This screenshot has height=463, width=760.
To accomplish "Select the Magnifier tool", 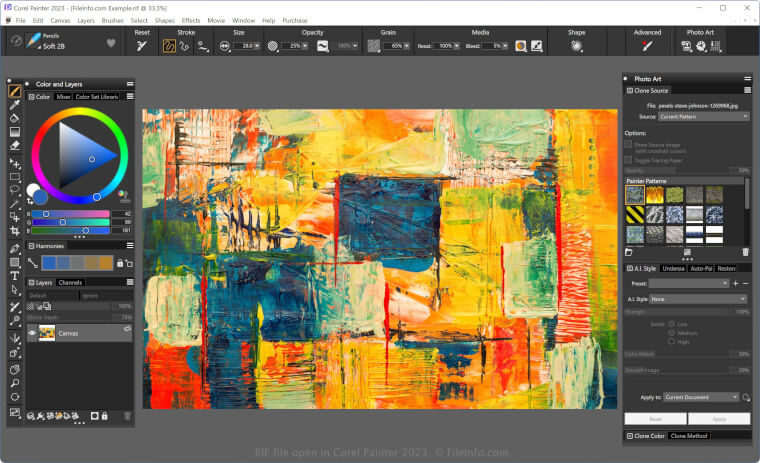I will [x=15, y=383].
